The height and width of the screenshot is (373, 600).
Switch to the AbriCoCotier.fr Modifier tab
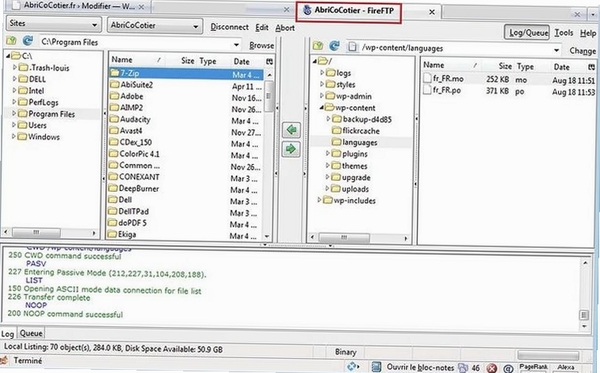[78, 6]
